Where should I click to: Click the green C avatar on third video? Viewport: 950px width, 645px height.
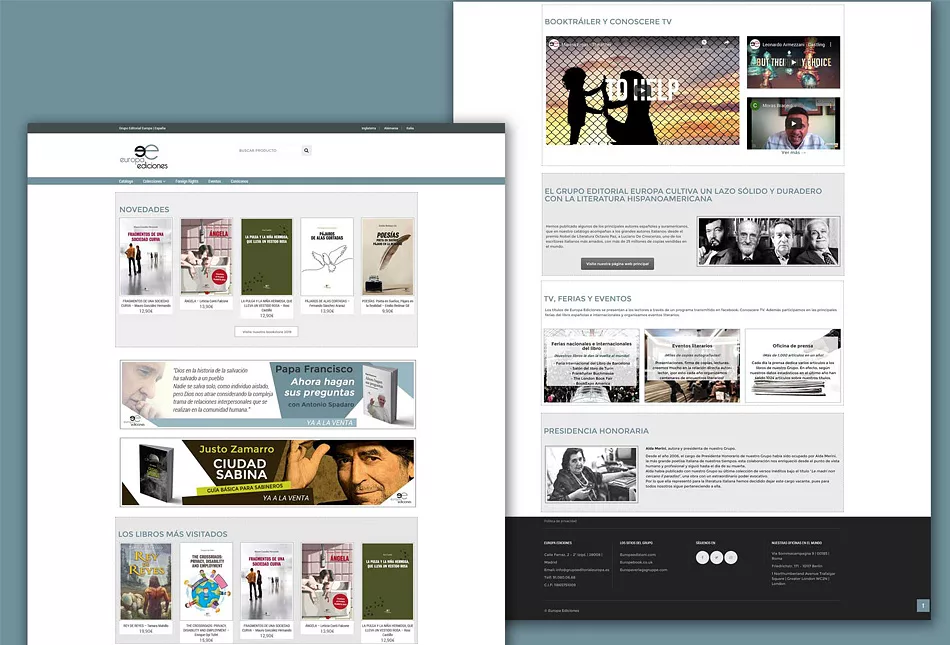755,105
